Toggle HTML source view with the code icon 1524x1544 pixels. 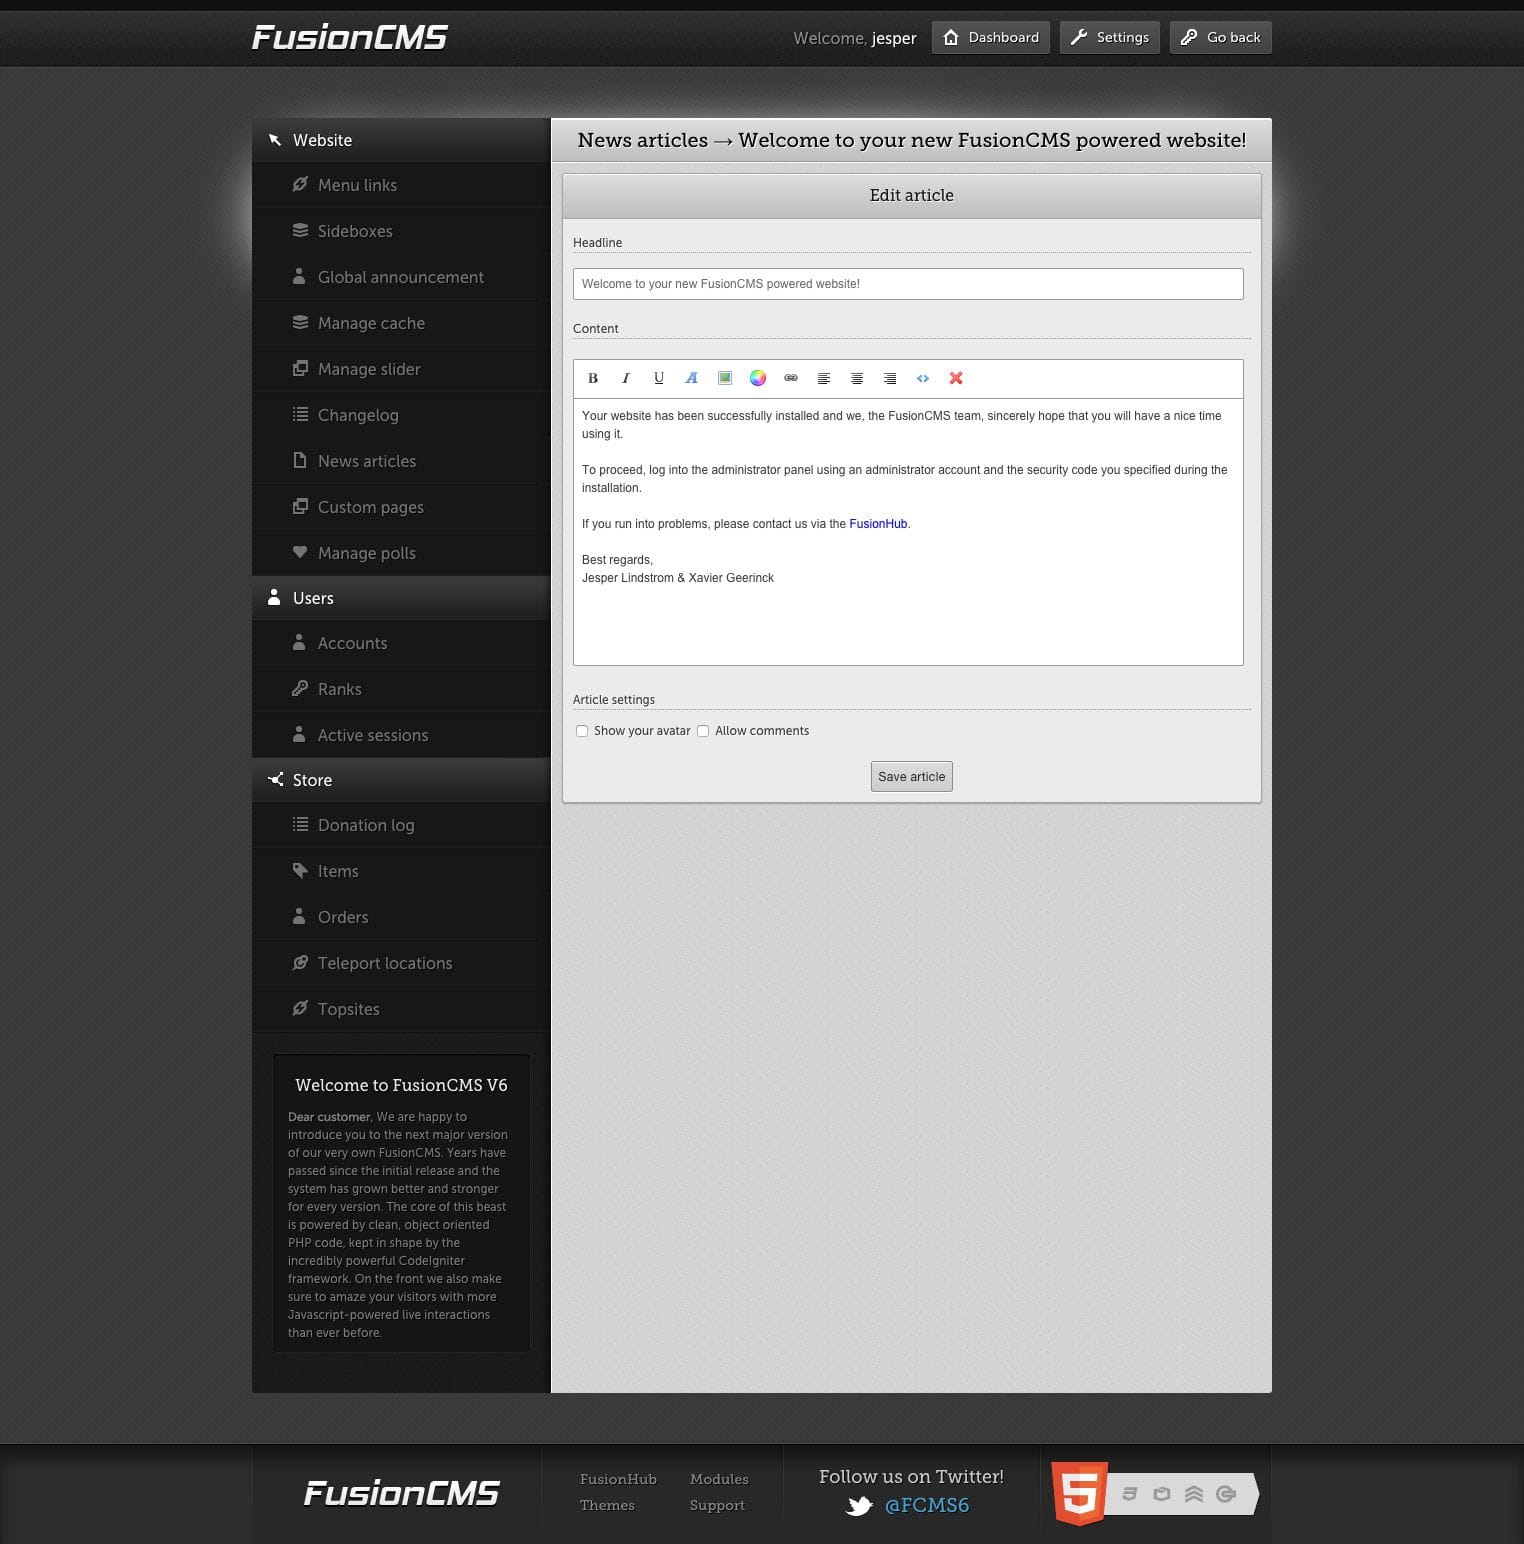(x=923, y=378)
